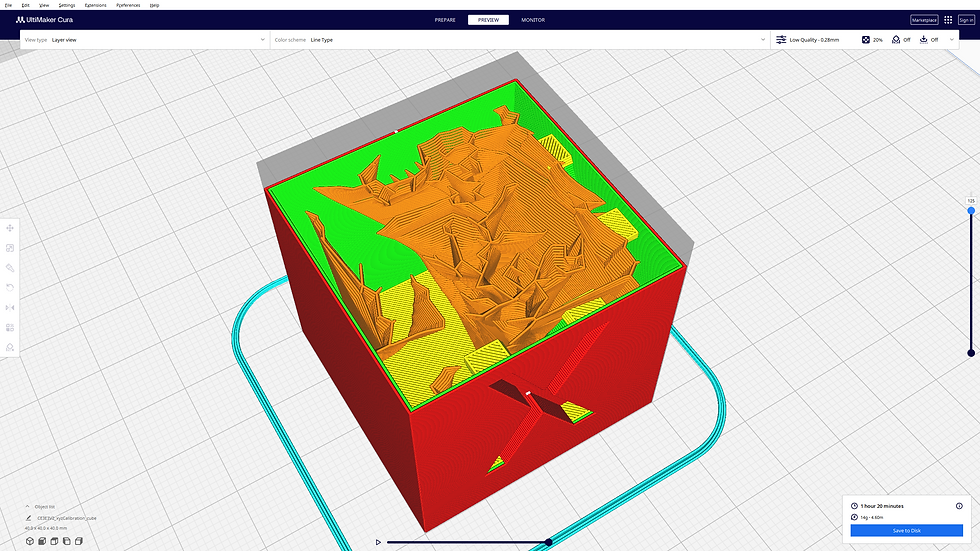This screenshot has width=980, height=551.
Task: Click the build plate adhesion icon
Action: coord(923,40)
